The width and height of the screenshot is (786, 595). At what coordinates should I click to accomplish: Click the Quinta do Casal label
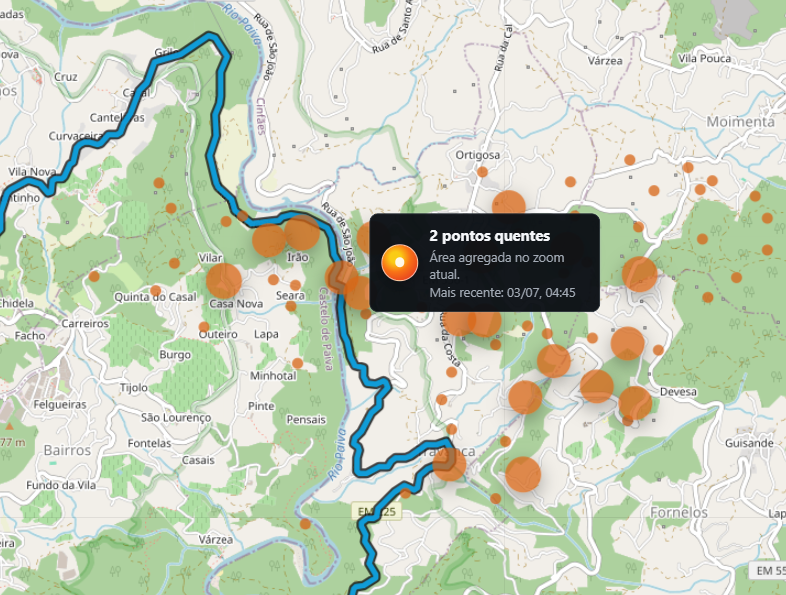(155, 297)
